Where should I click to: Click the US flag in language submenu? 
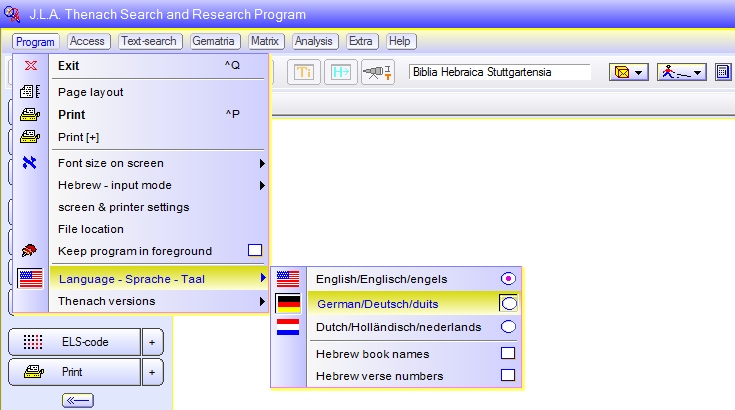point(288,279)
